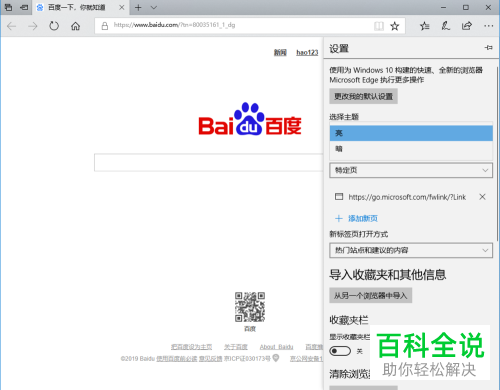
Task: Click 更改我的默认设置 button
Action: coord(363,96)
